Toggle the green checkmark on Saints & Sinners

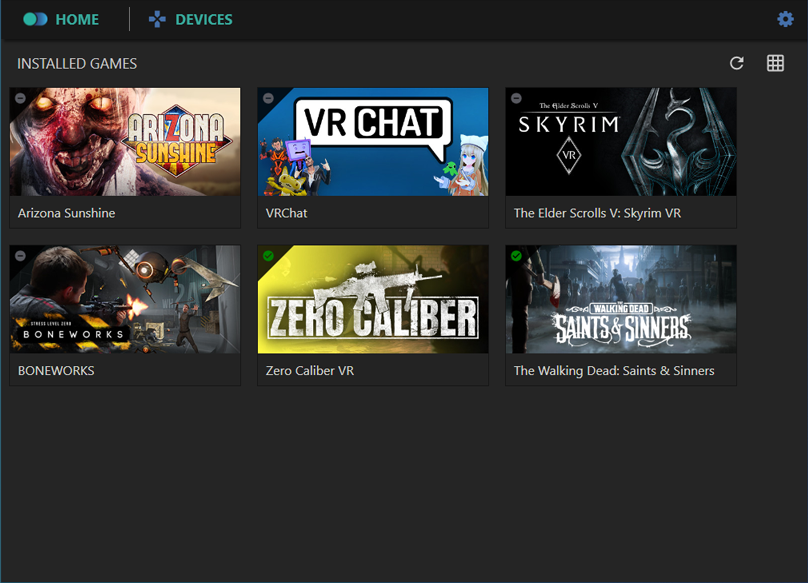516,256
